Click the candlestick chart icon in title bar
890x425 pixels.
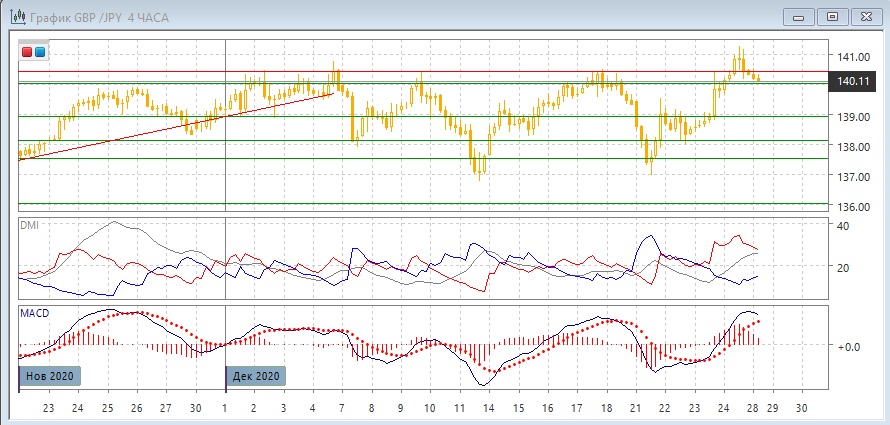pos(17,17)
